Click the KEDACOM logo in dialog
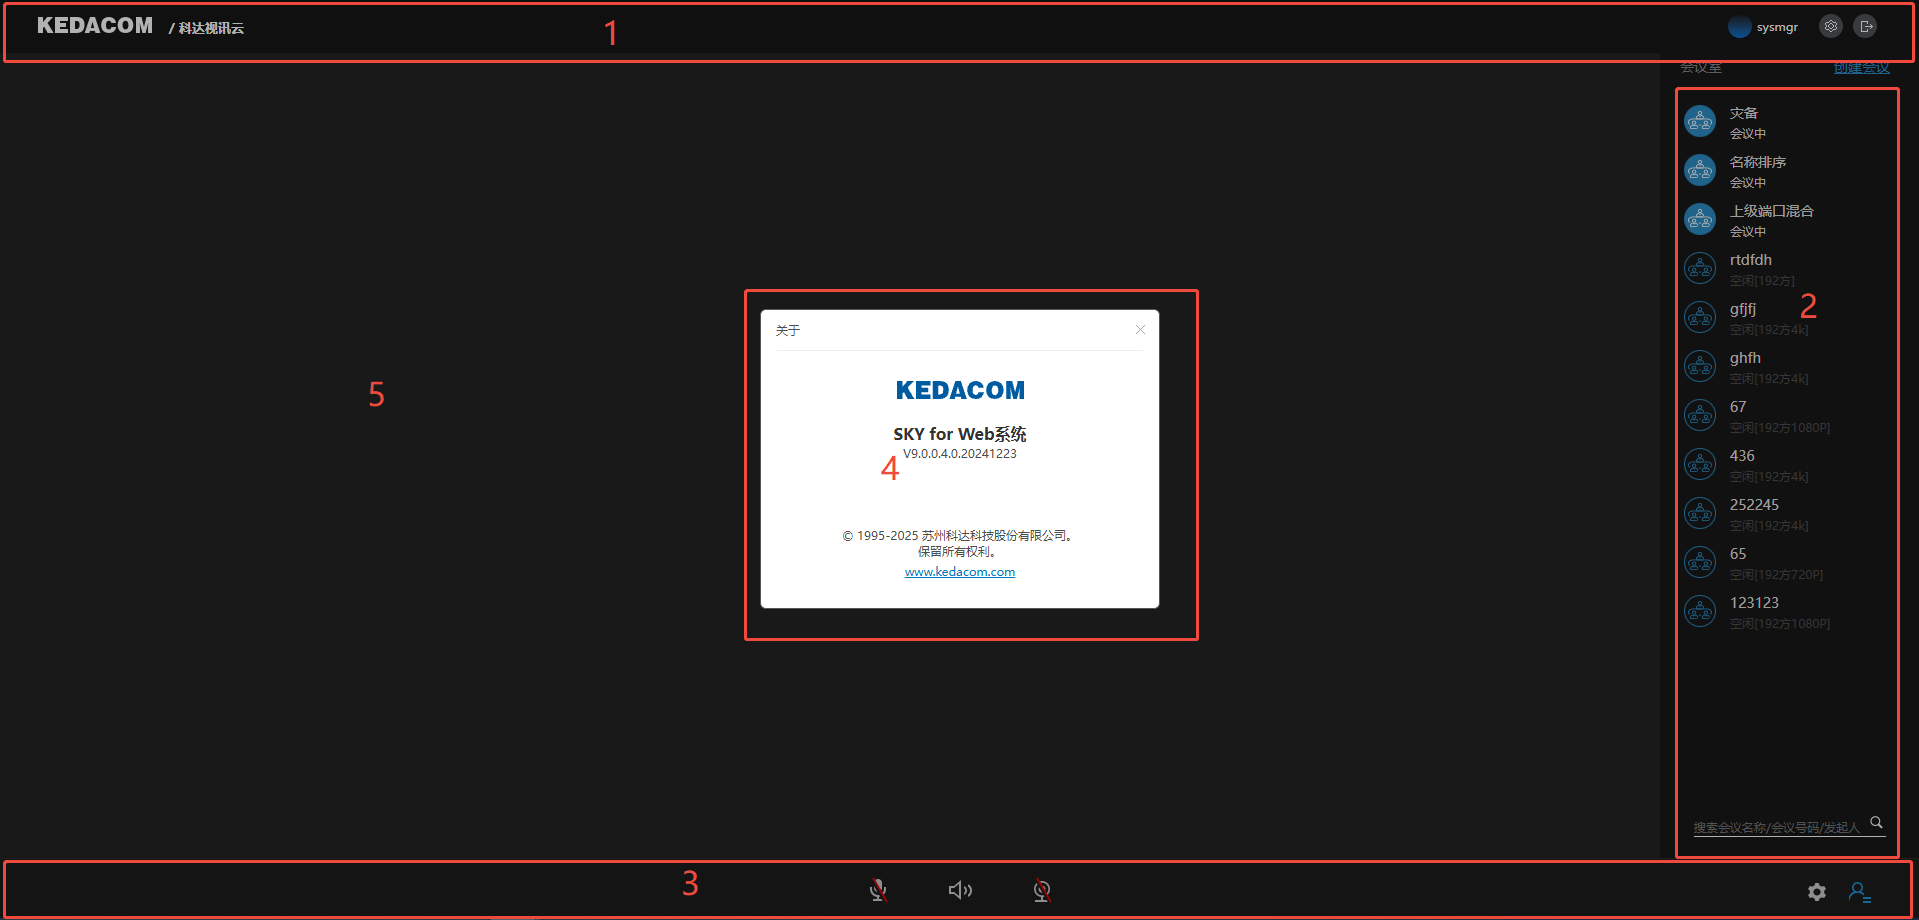Viewport: 1919px width, 920px height. pos(960,390)
